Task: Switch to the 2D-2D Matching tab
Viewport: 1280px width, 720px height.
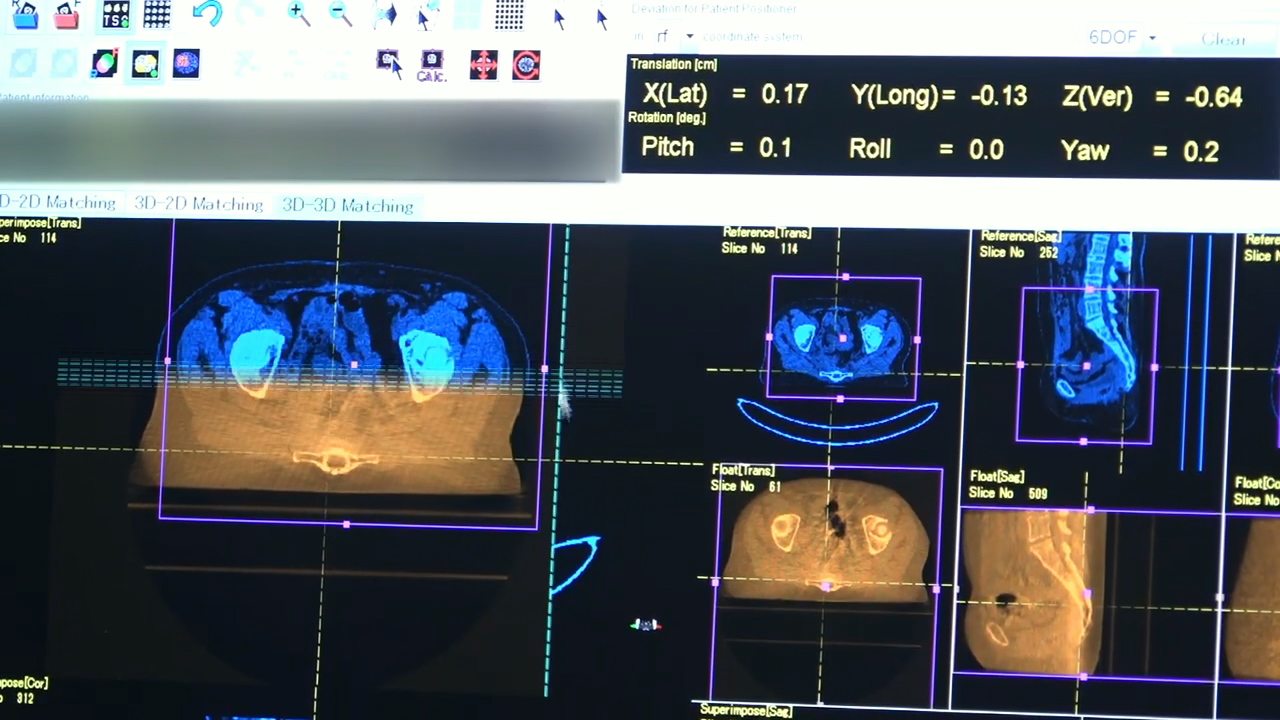Action: click(x=58, y=202)
